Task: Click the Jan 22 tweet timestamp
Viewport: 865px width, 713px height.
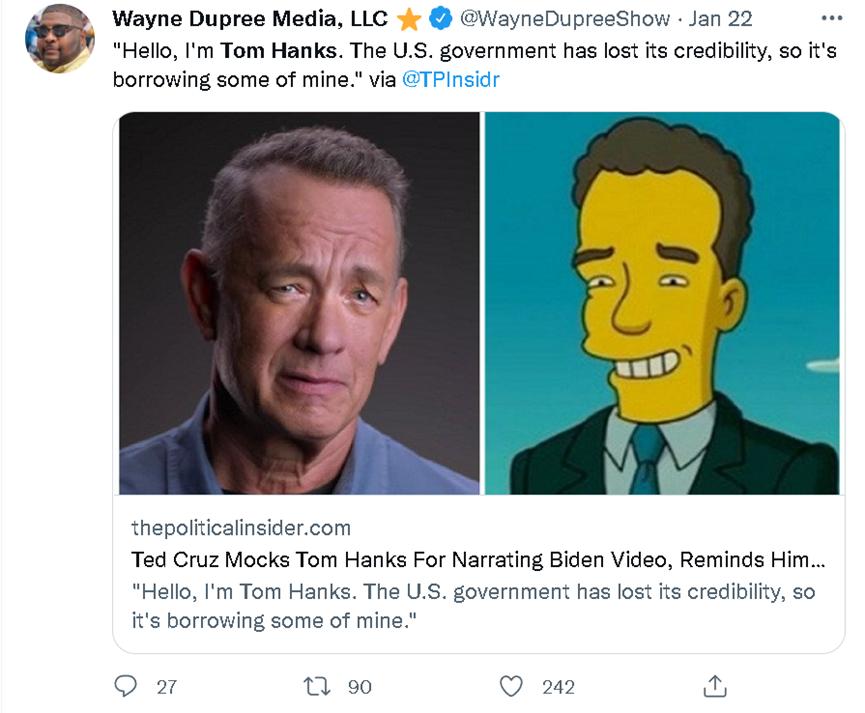Action: coord(721,19)
